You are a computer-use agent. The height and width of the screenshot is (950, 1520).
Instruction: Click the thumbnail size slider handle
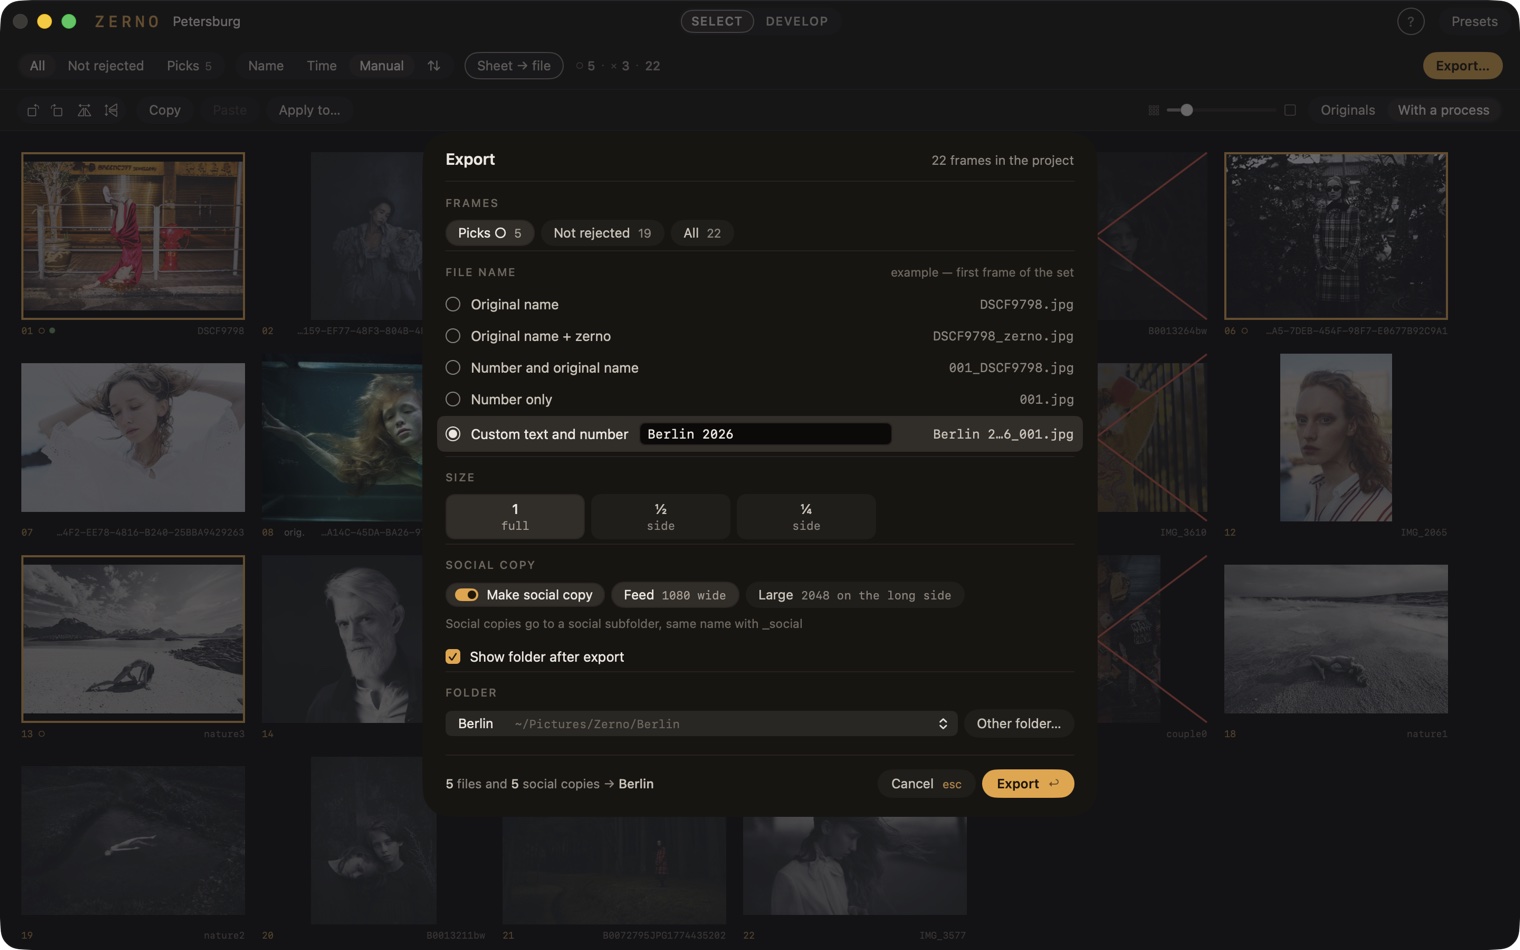[1186, 110]
